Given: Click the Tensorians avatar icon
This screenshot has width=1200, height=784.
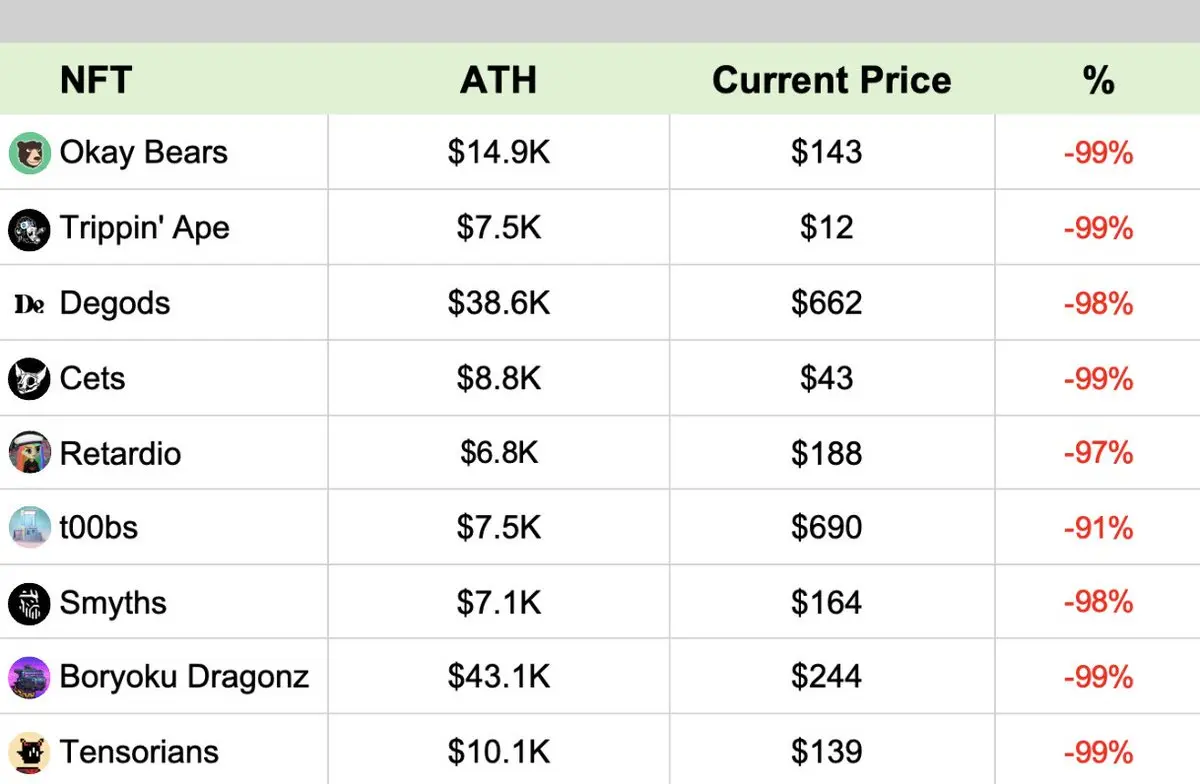Looking at the screenshot, I should click(29, 751).
